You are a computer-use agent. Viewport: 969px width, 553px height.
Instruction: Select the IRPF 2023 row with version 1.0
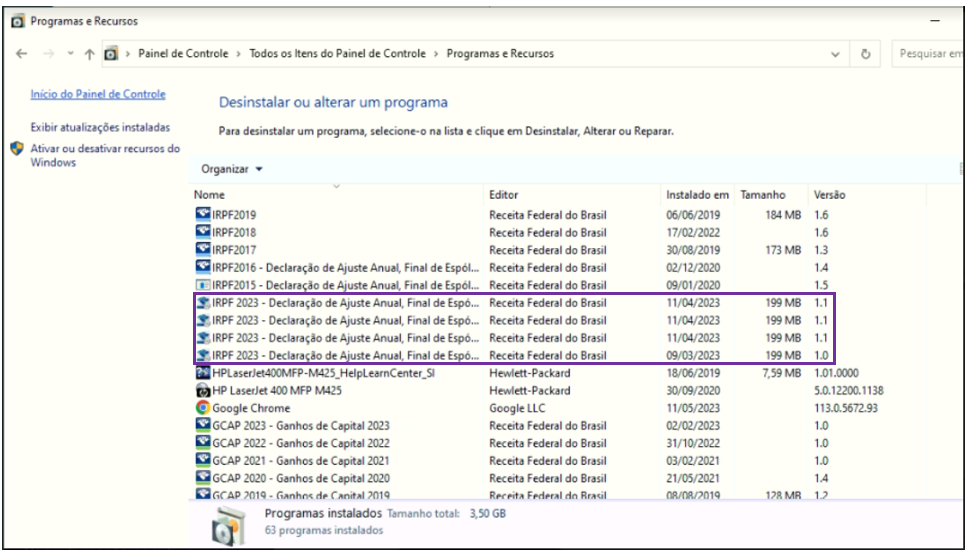point(515,355)
